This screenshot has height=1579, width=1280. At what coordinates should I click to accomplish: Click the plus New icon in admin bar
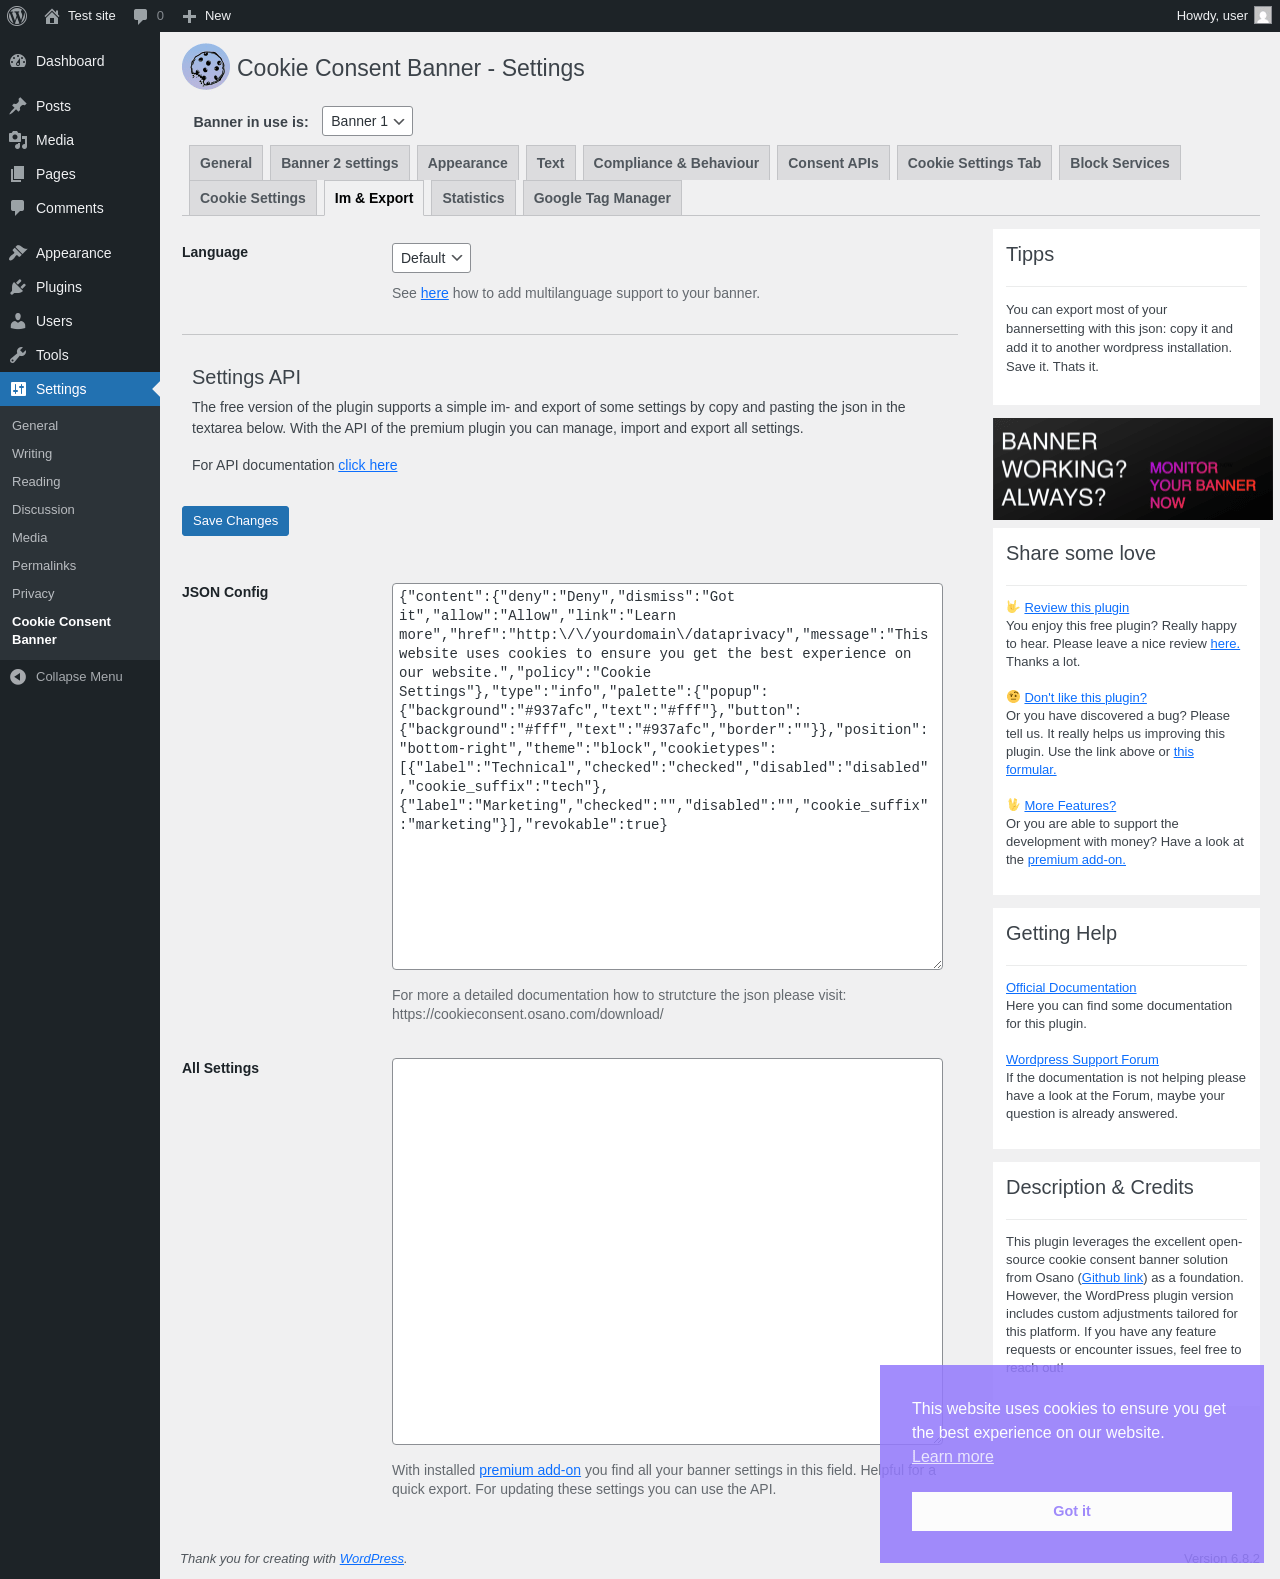(189, 16)
